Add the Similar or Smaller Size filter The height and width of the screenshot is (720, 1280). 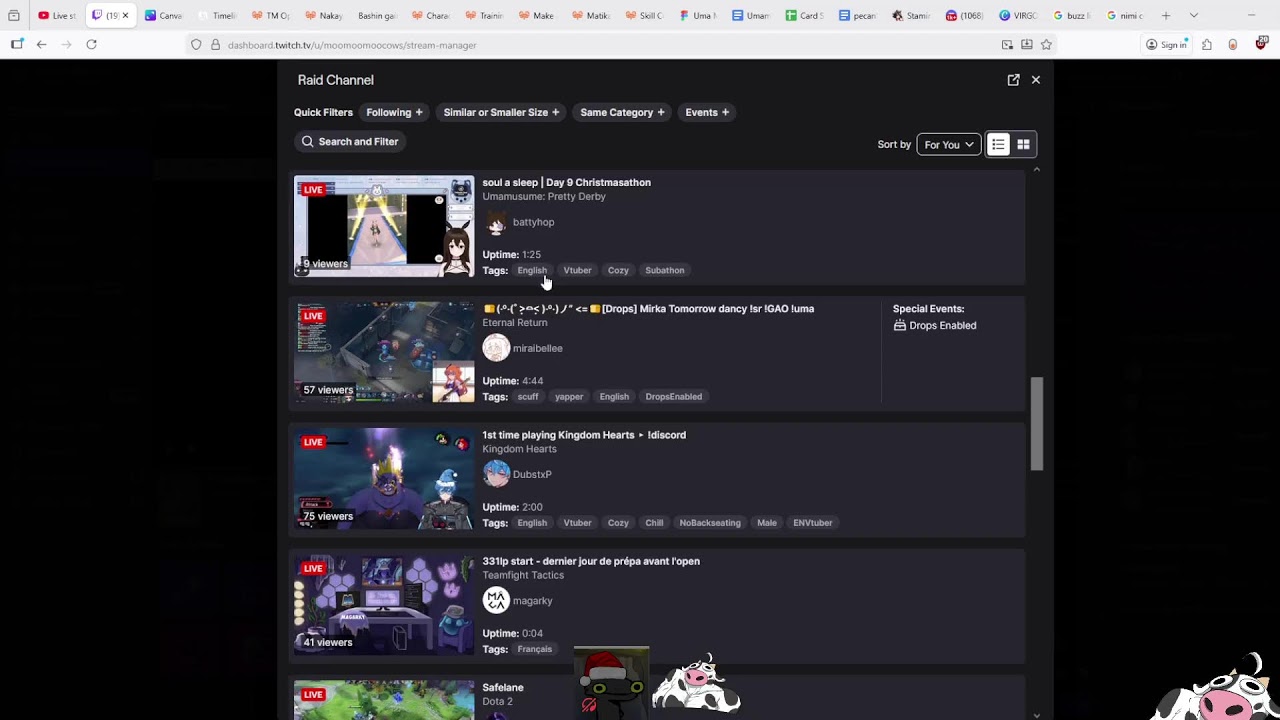coord(501,112)
